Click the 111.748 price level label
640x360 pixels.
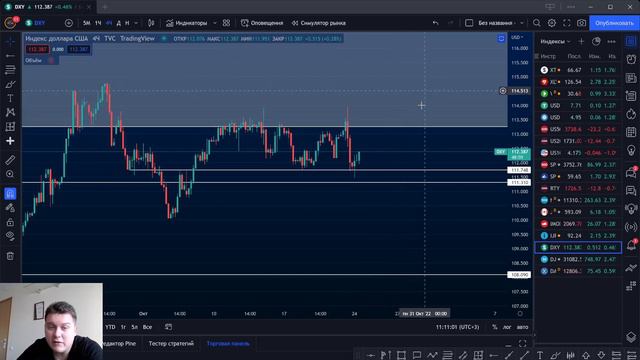pyautogui.click(x=519, y=170)
